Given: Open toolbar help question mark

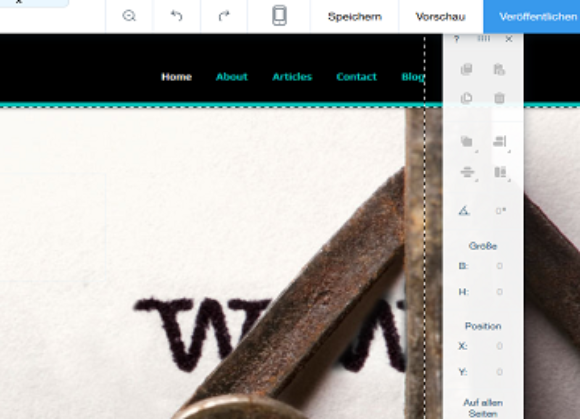Looking at the screenshot, I should tap(456, 39).
